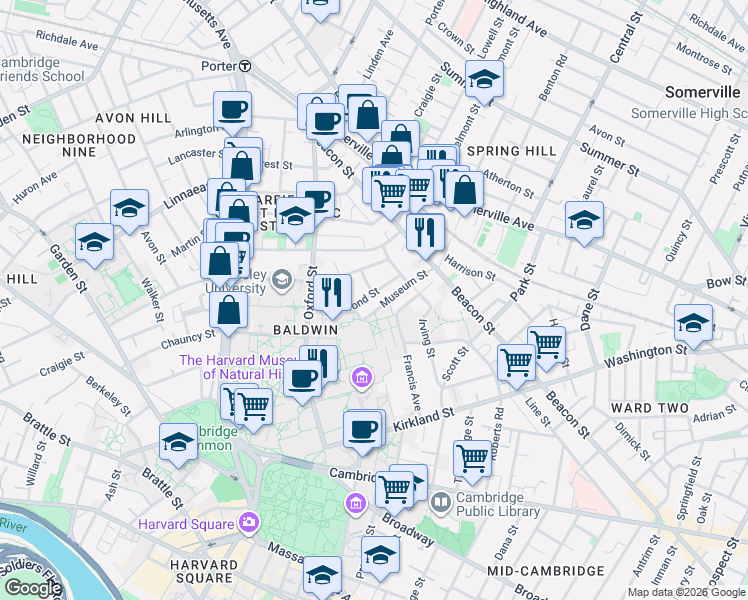This screenshot has height=600, width=748.
Task: Click the Somerville city label
Action: [x=703, y=92]
